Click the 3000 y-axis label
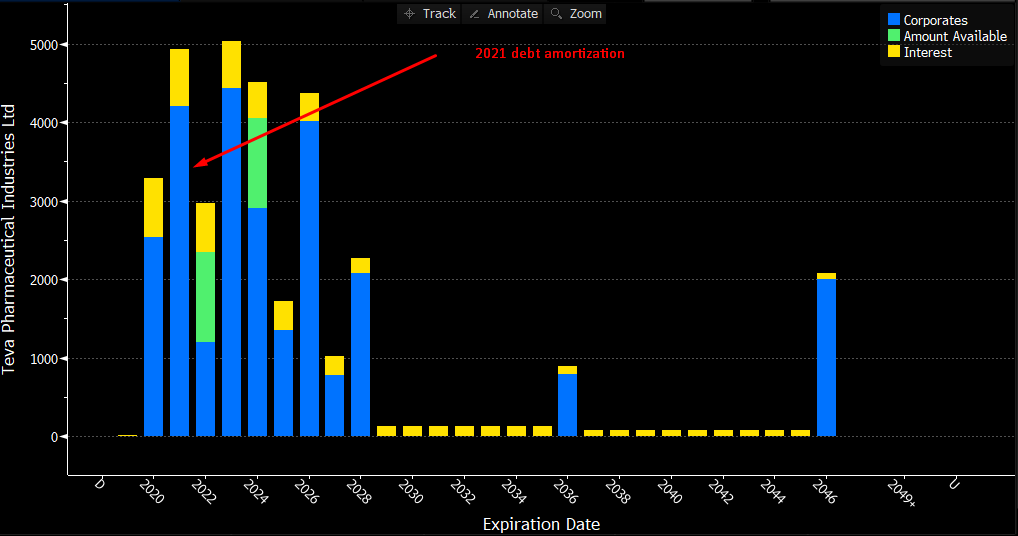Image resolution: width=1018 pixels, height=536 pixels. (43, 202)
